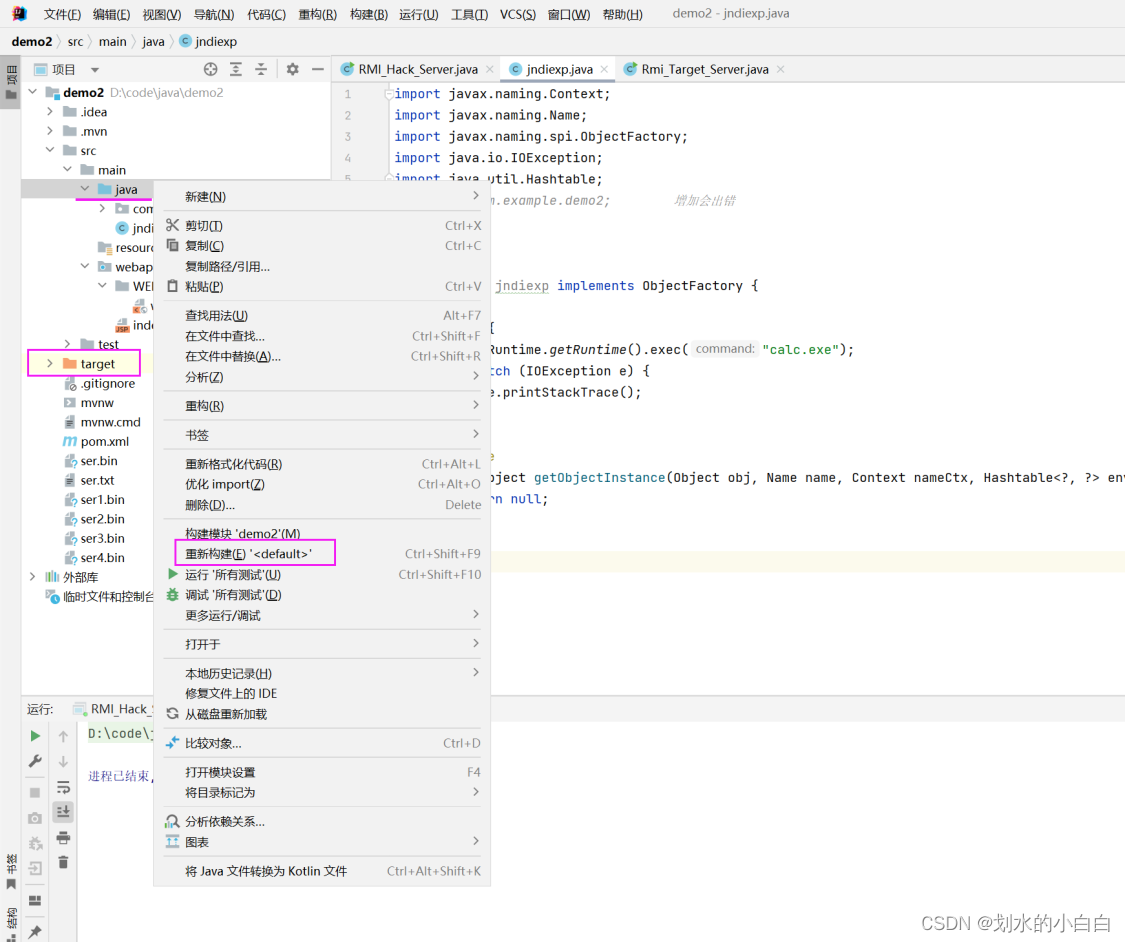Open the project view dropdown arrow
The image size is (1125, 942).
(95, 70)
